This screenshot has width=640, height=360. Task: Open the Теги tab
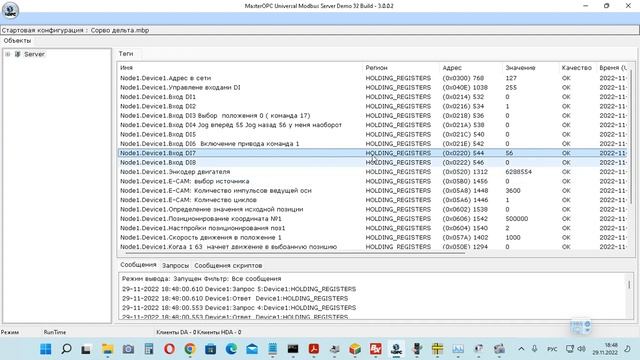point(126,53)
